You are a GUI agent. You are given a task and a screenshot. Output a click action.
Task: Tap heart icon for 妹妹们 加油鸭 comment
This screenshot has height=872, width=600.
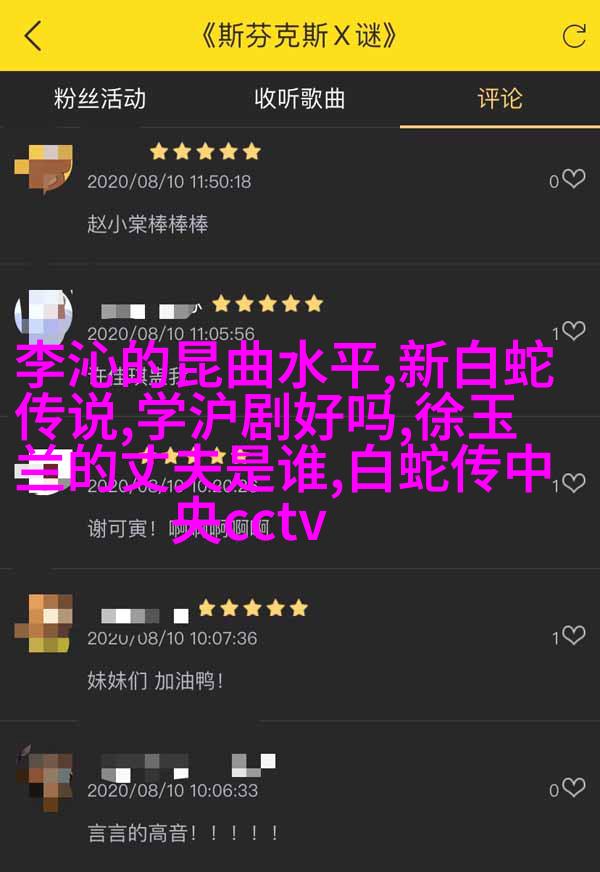(573, 635)
